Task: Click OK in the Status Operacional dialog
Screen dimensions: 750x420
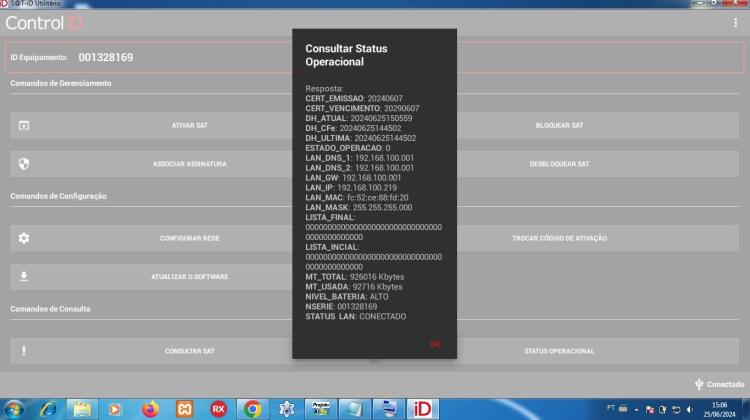Action: (435, 344)
